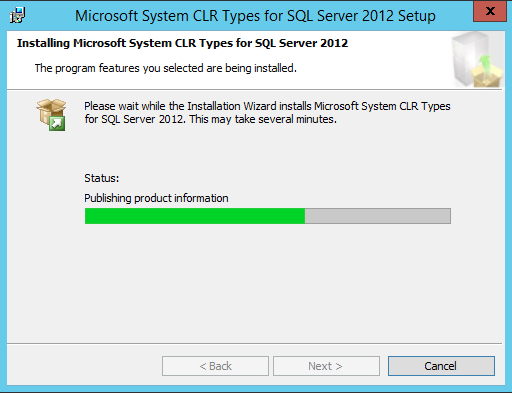Click the disabled Back button
512x393 pixels.
click(x=215, y=366)
